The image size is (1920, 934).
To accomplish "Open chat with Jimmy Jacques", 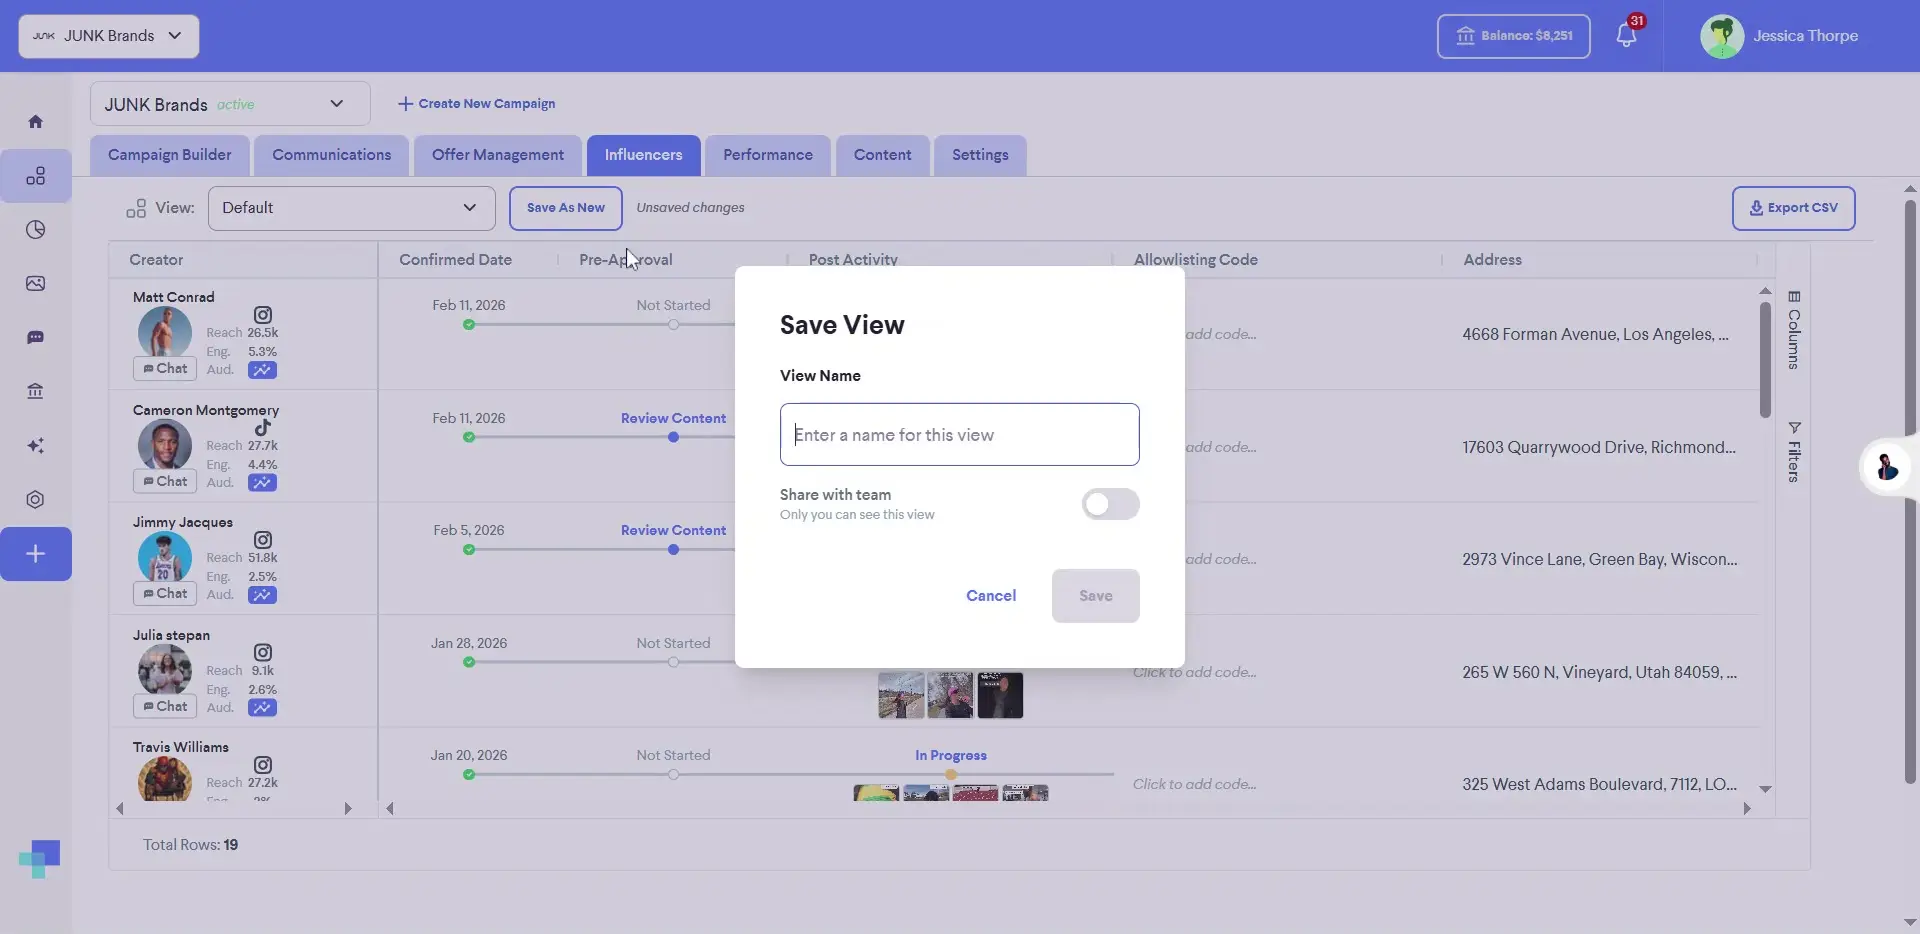I will pyautogui.click(x=165, y=594).
